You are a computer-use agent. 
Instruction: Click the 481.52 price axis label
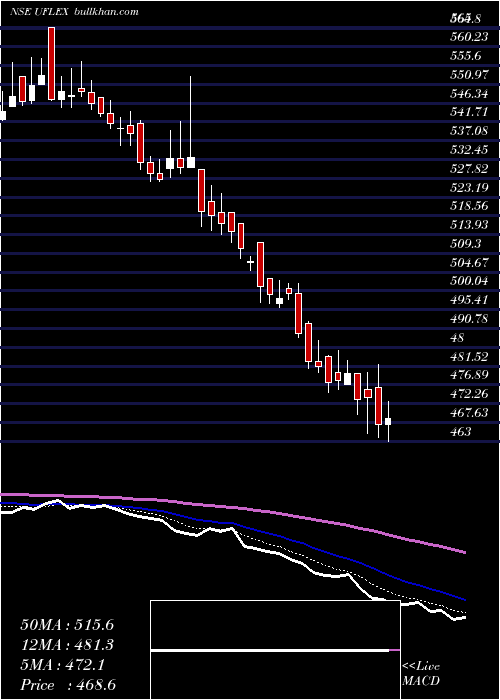[468, 357]
